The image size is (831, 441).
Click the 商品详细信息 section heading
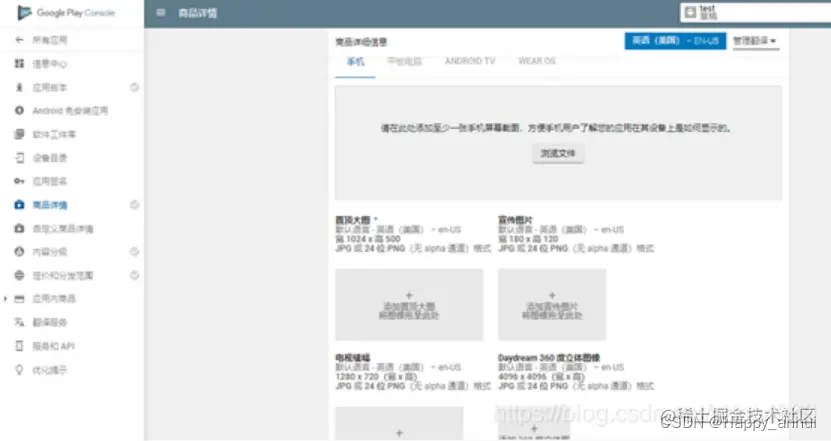tap(361, 42)
